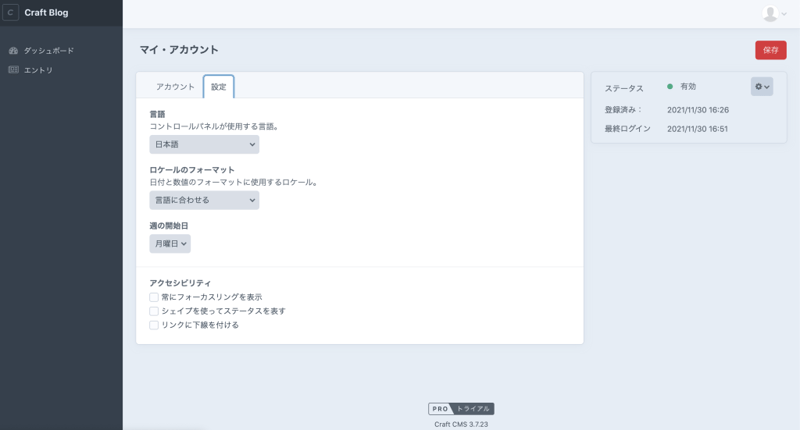Enable 常にフォーカスリングを表示 checkbox
The image size is (800, 430).
(154, 297)
